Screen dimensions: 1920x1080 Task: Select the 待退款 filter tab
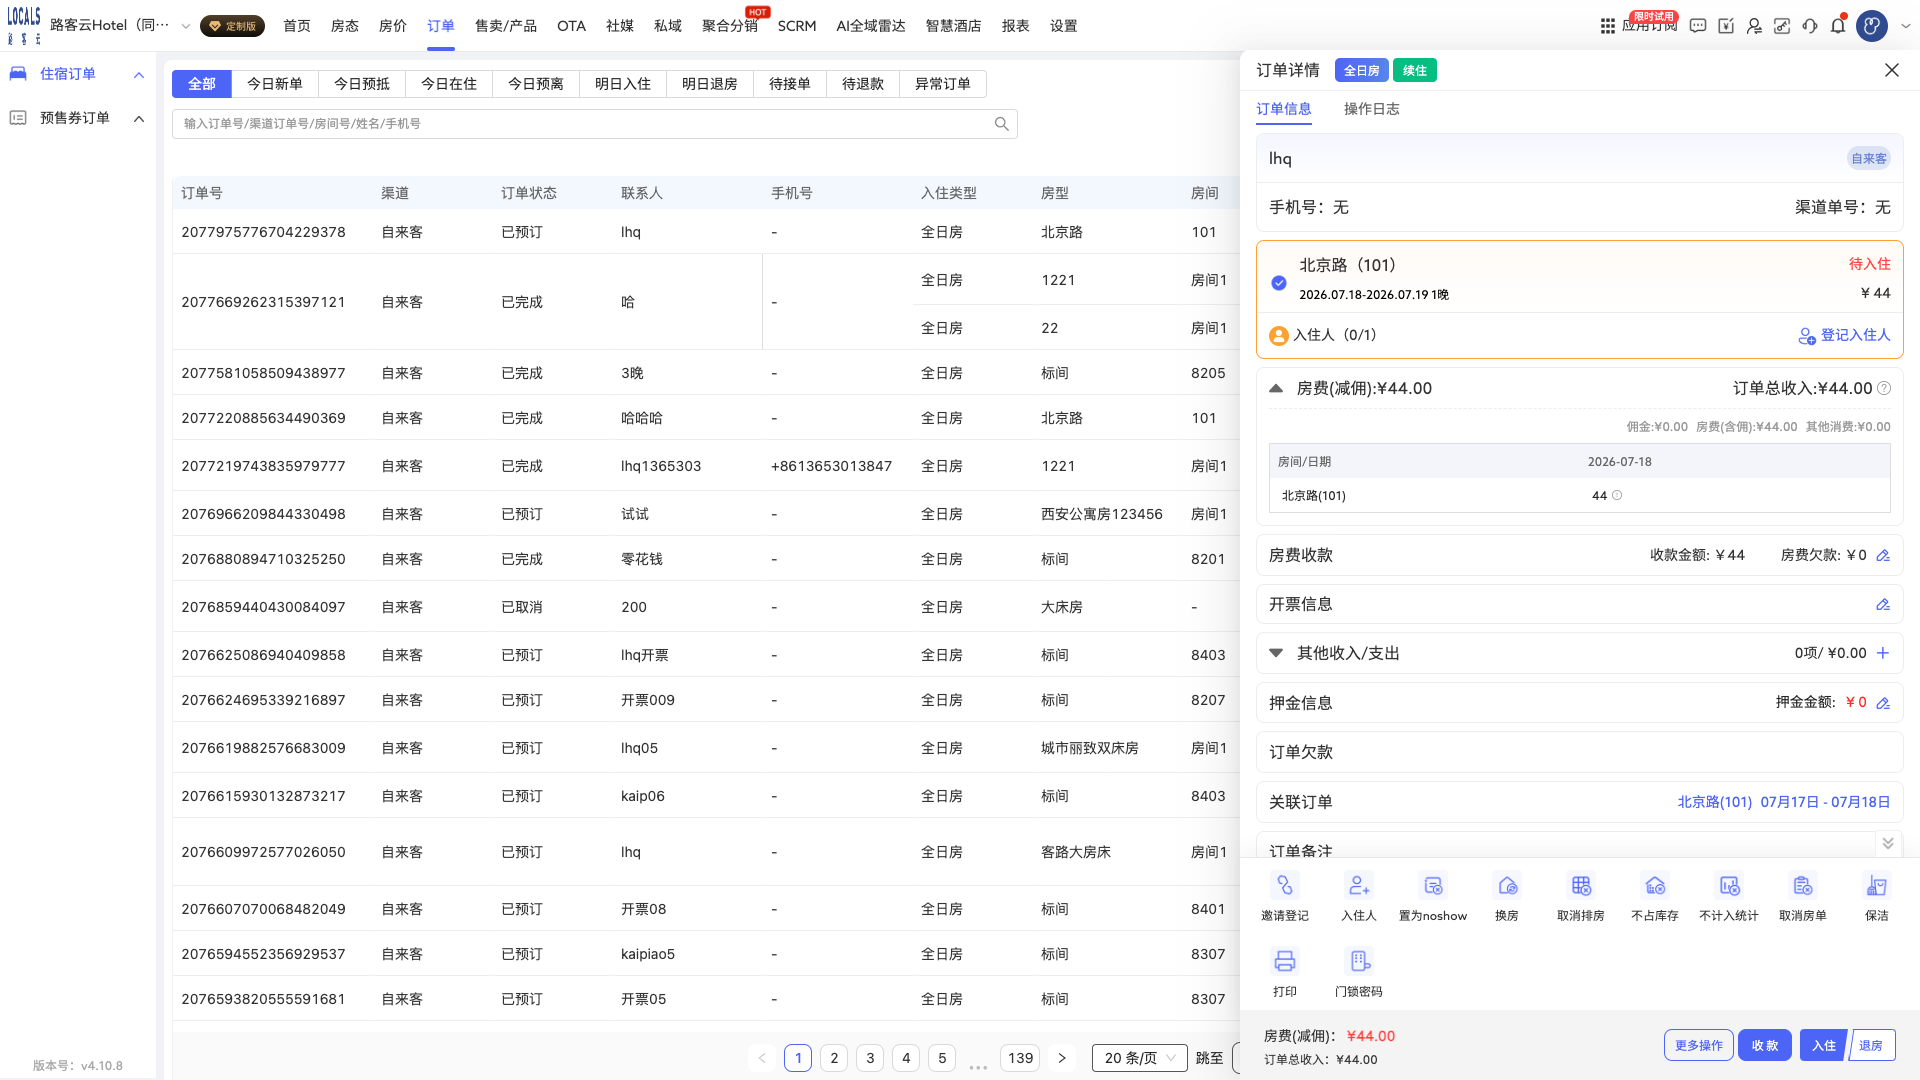[x=863, y=84]
